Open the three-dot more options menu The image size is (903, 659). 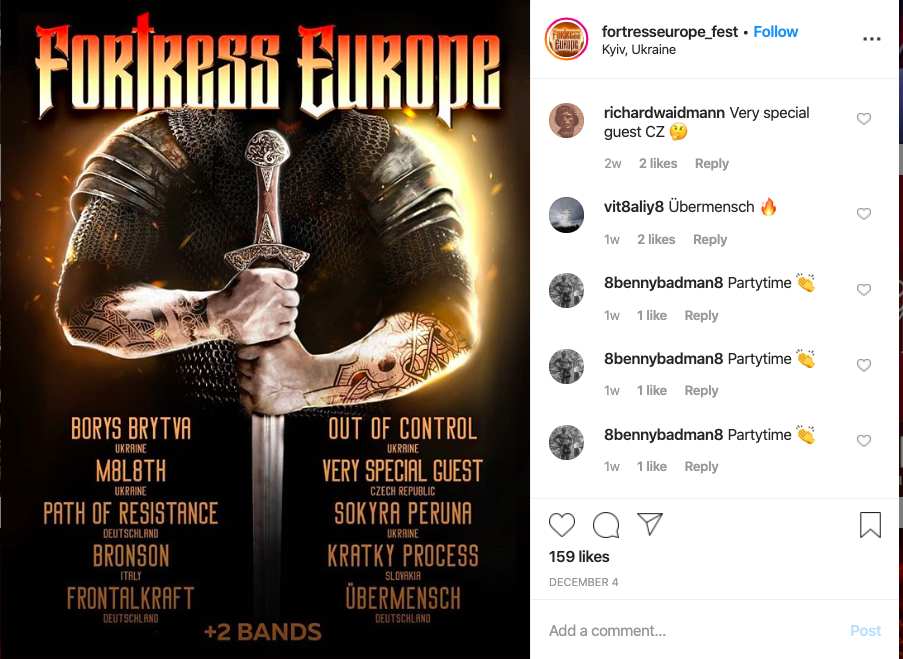[871, 39]
